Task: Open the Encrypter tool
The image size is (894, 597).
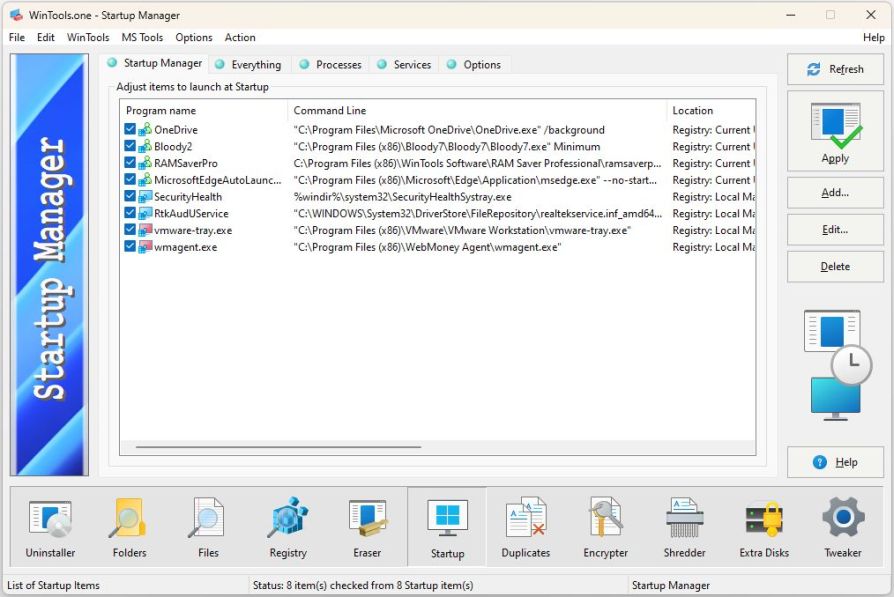Action: 606,527
